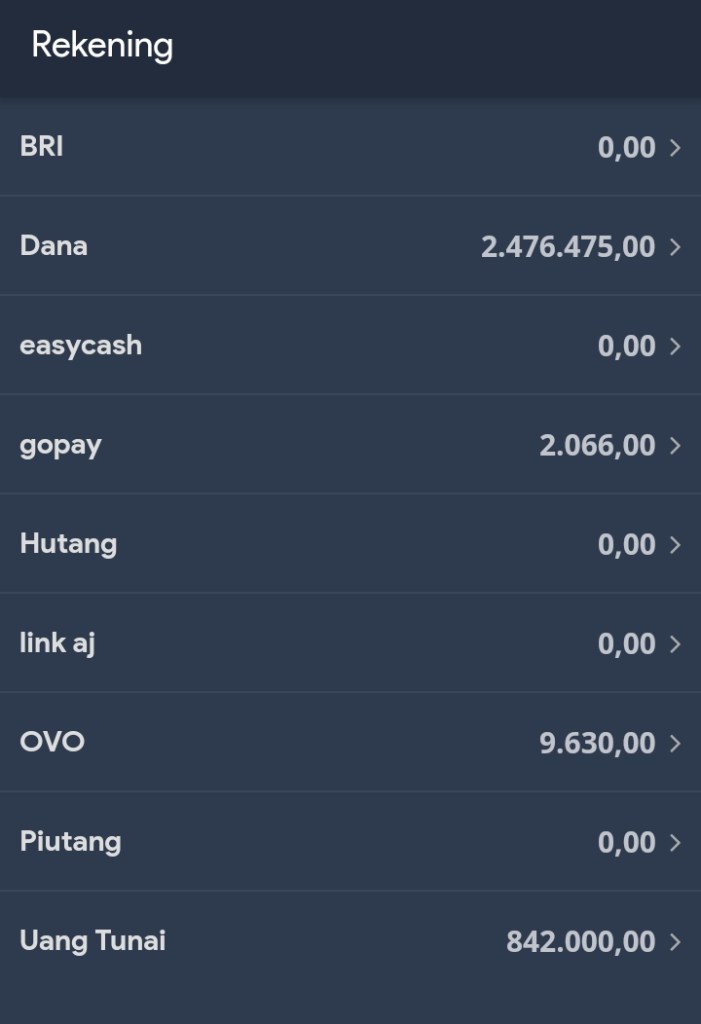This screenshot has height=1024, width=701.
Task: Click the Uang Tunai label
Action: (93, 940)
